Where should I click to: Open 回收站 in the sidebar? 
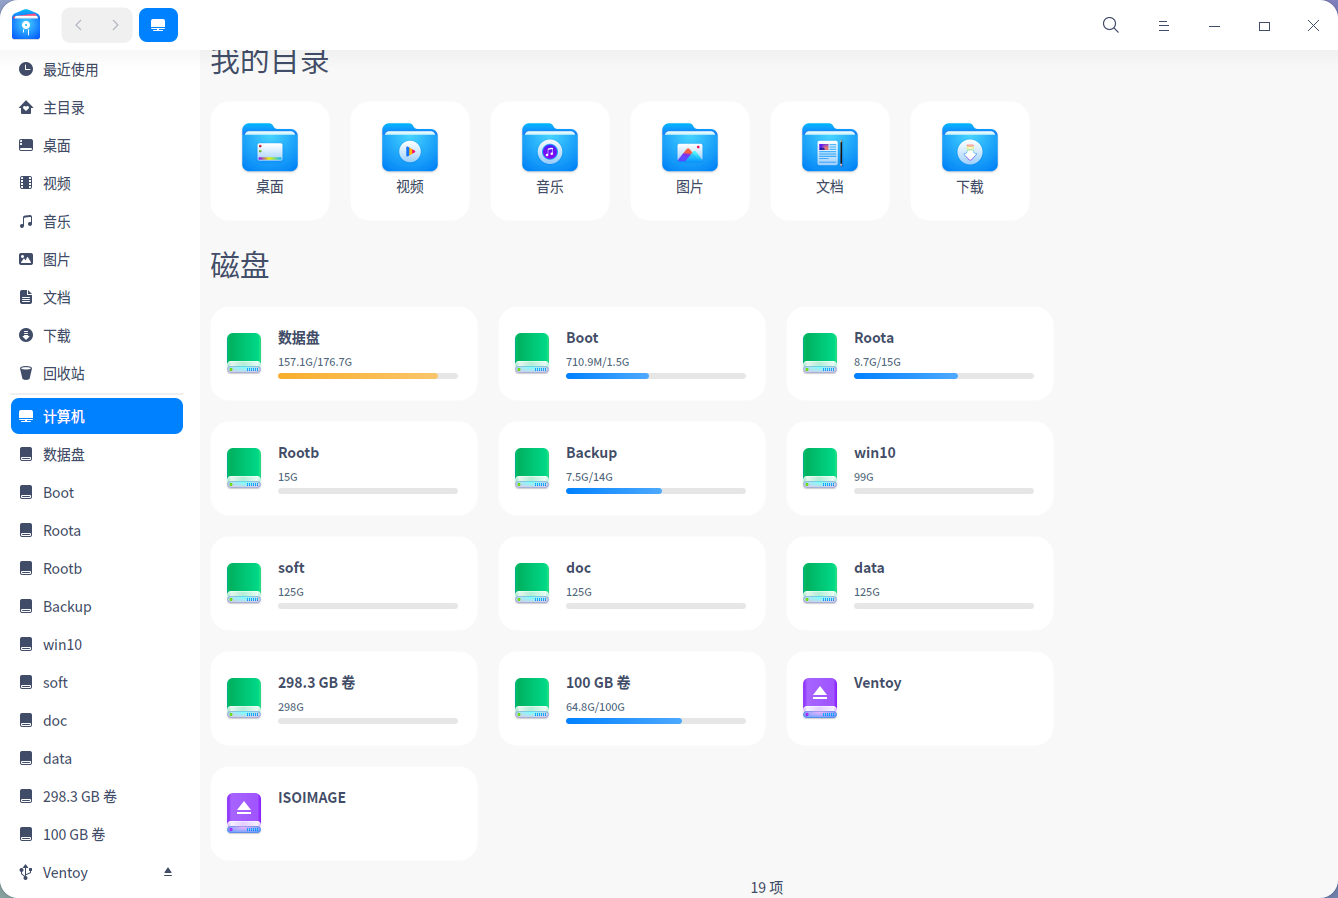tap(97, 374)
